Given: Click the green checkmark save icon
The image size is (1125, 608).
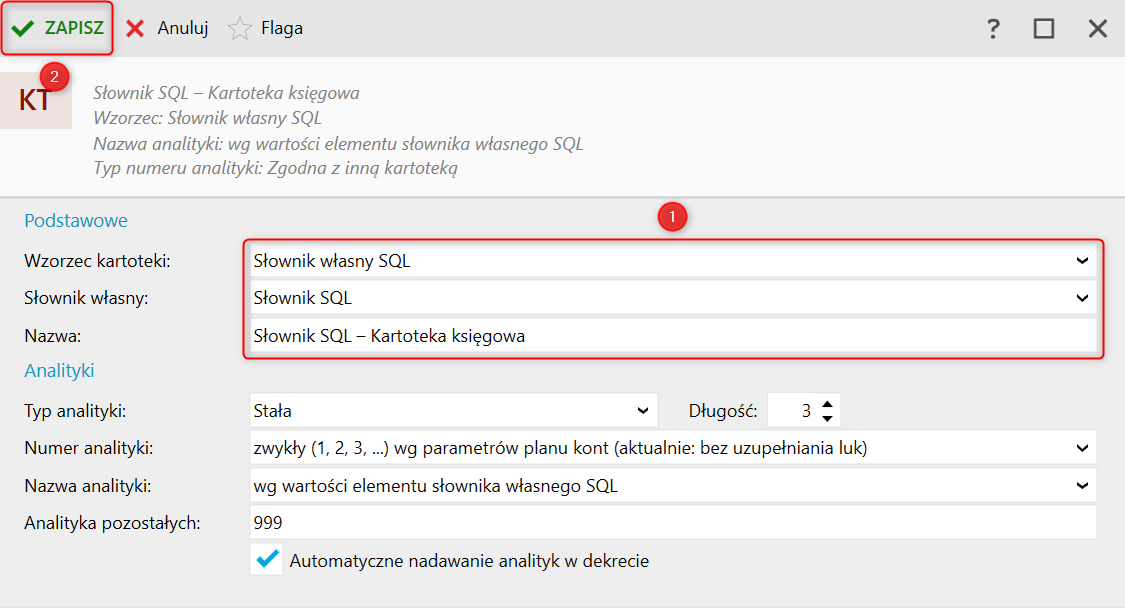Looking at the screenshot, I should (x=23, y=29).
